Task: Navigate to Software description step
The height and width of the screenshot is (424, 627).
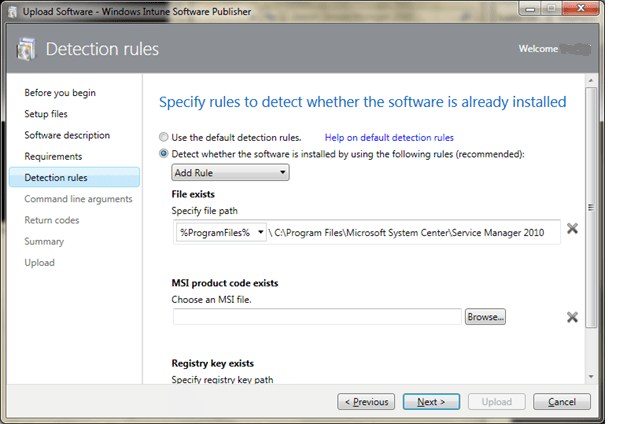Action: [67, 135]
